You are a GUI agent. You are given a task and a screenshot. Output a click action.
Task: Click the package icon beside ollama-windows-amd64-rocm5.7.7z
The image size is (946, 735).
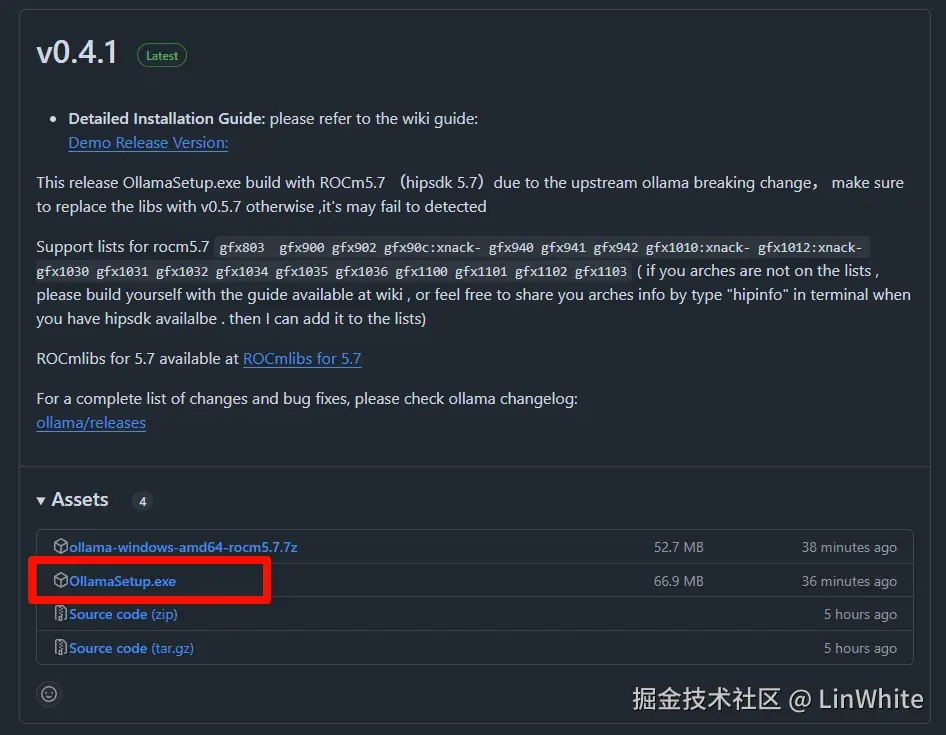[62, 547]
